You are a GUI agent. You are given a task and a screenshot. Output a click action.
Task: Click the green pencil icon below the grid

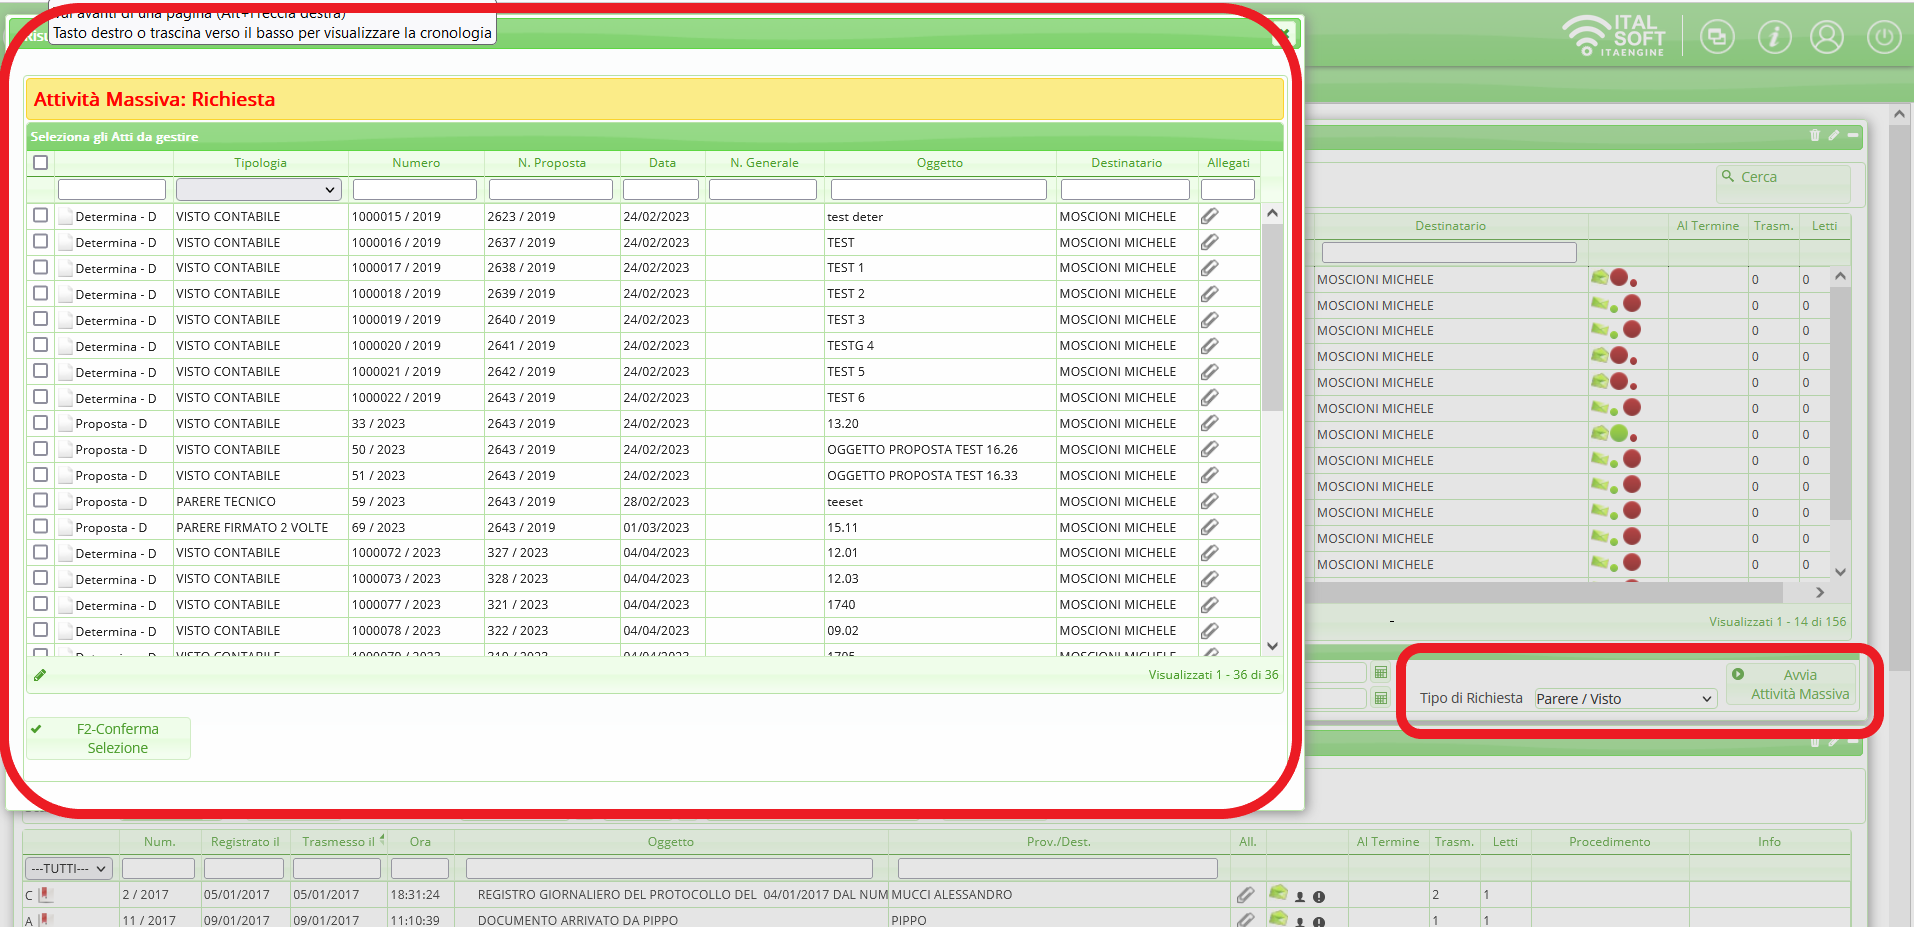coord(40,675)
